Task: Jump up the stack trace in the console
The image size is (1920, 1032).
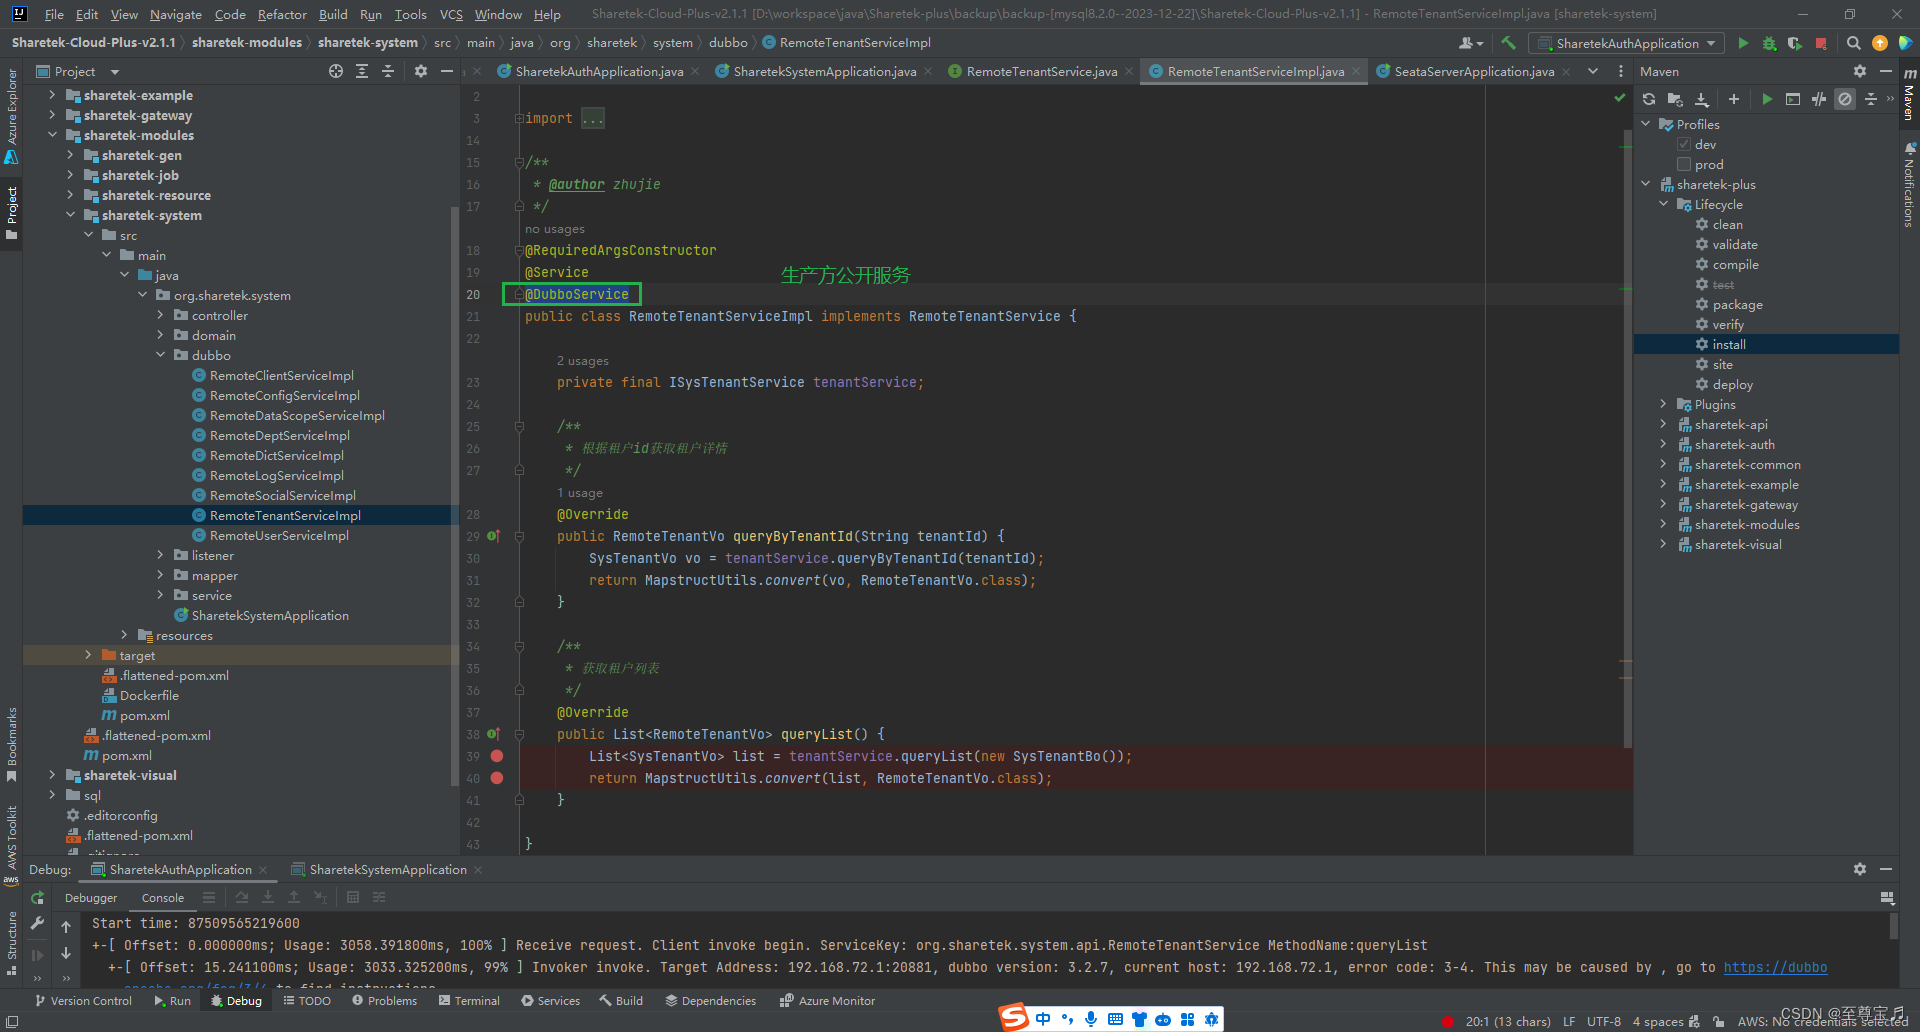Action: pos(66,927)
